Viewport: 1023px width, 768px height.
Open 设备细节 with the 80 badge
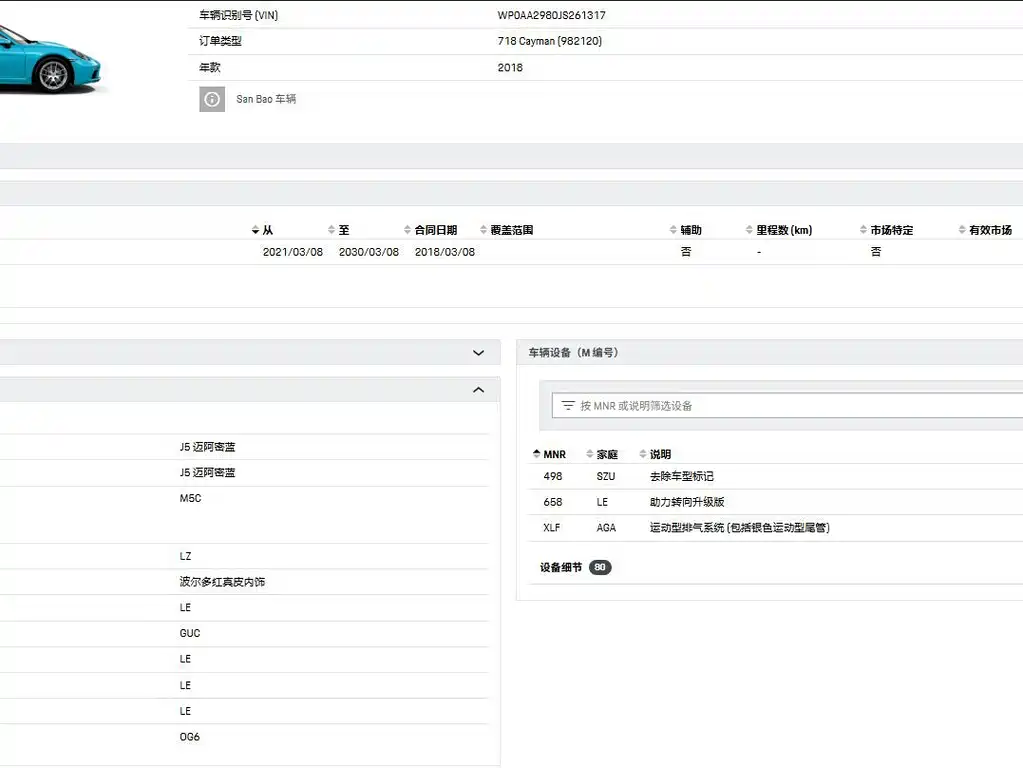(x=575, y=568)
